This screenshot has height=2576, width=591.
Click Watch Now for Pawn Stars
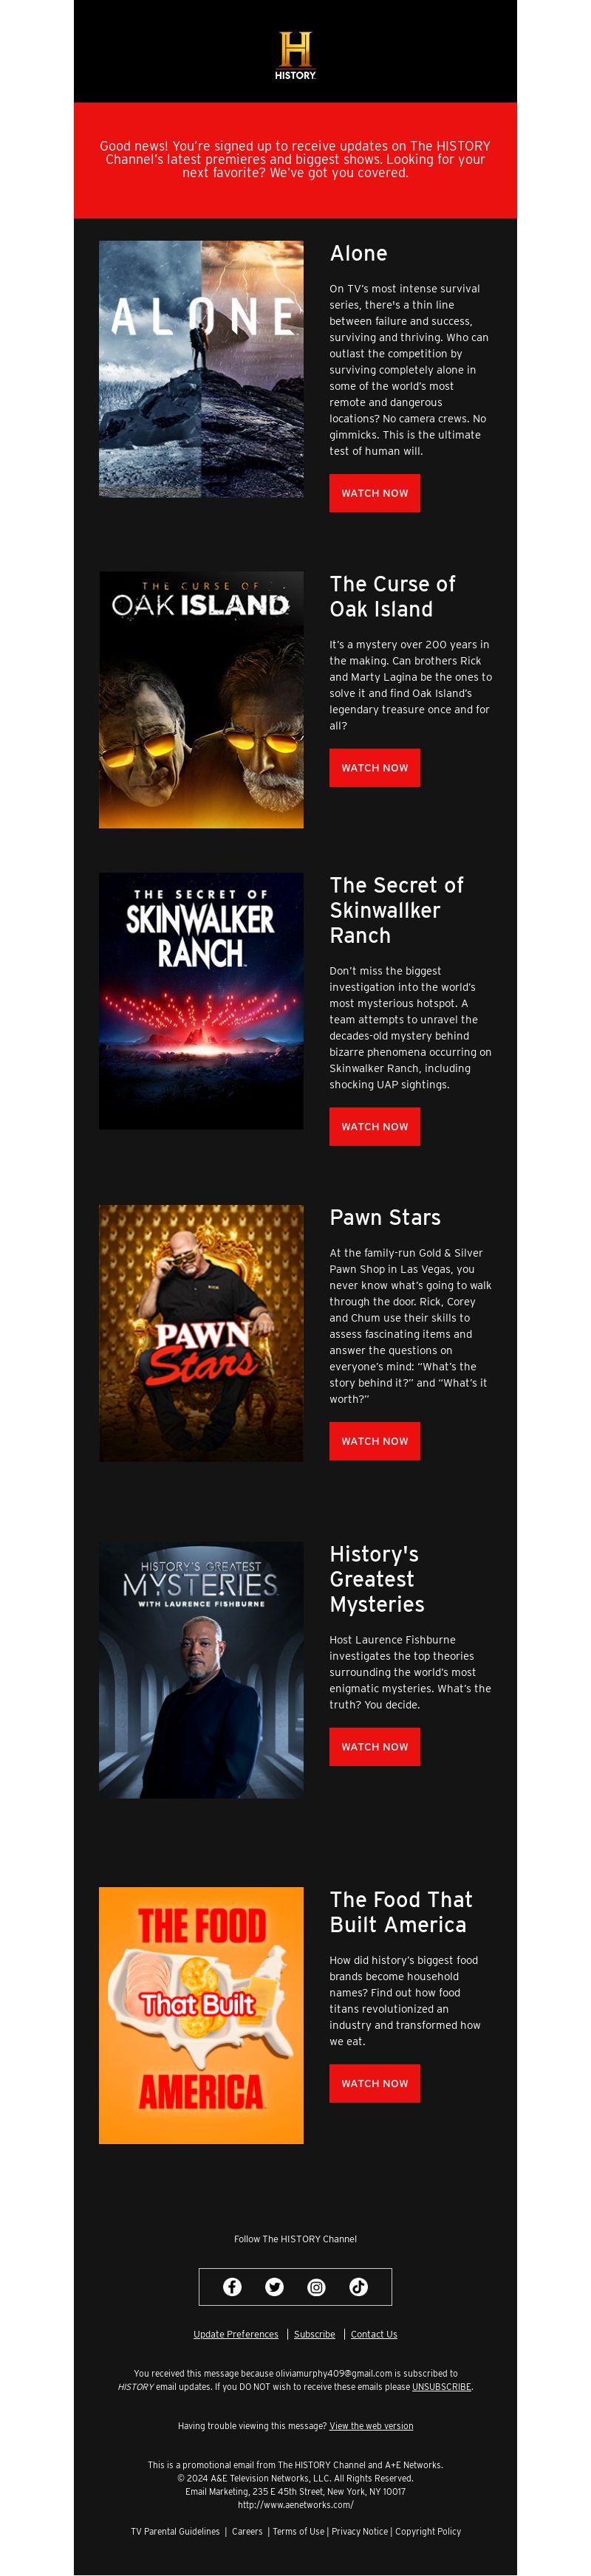click(374, 1441)
